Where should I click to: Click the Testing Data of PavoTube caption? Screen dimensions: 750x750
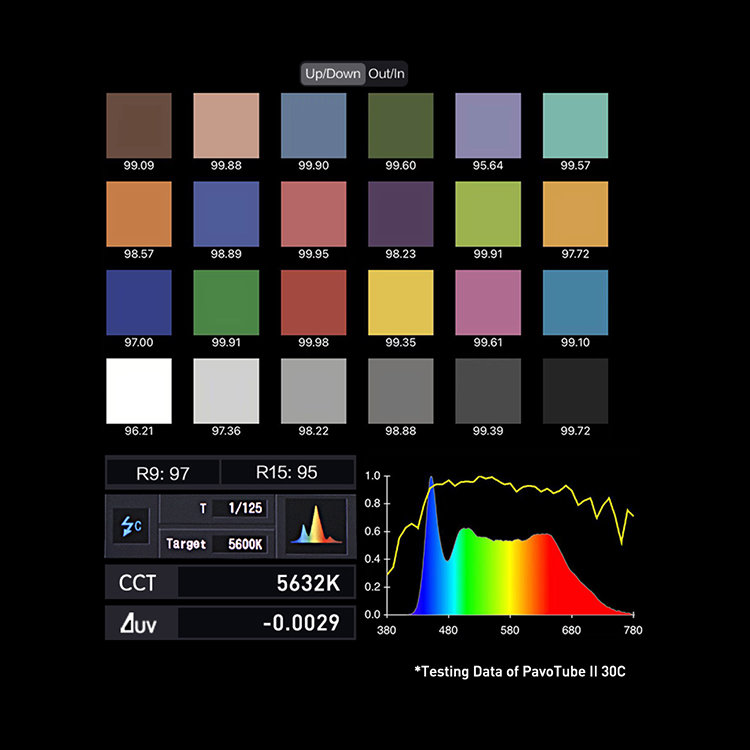[520, 671]
